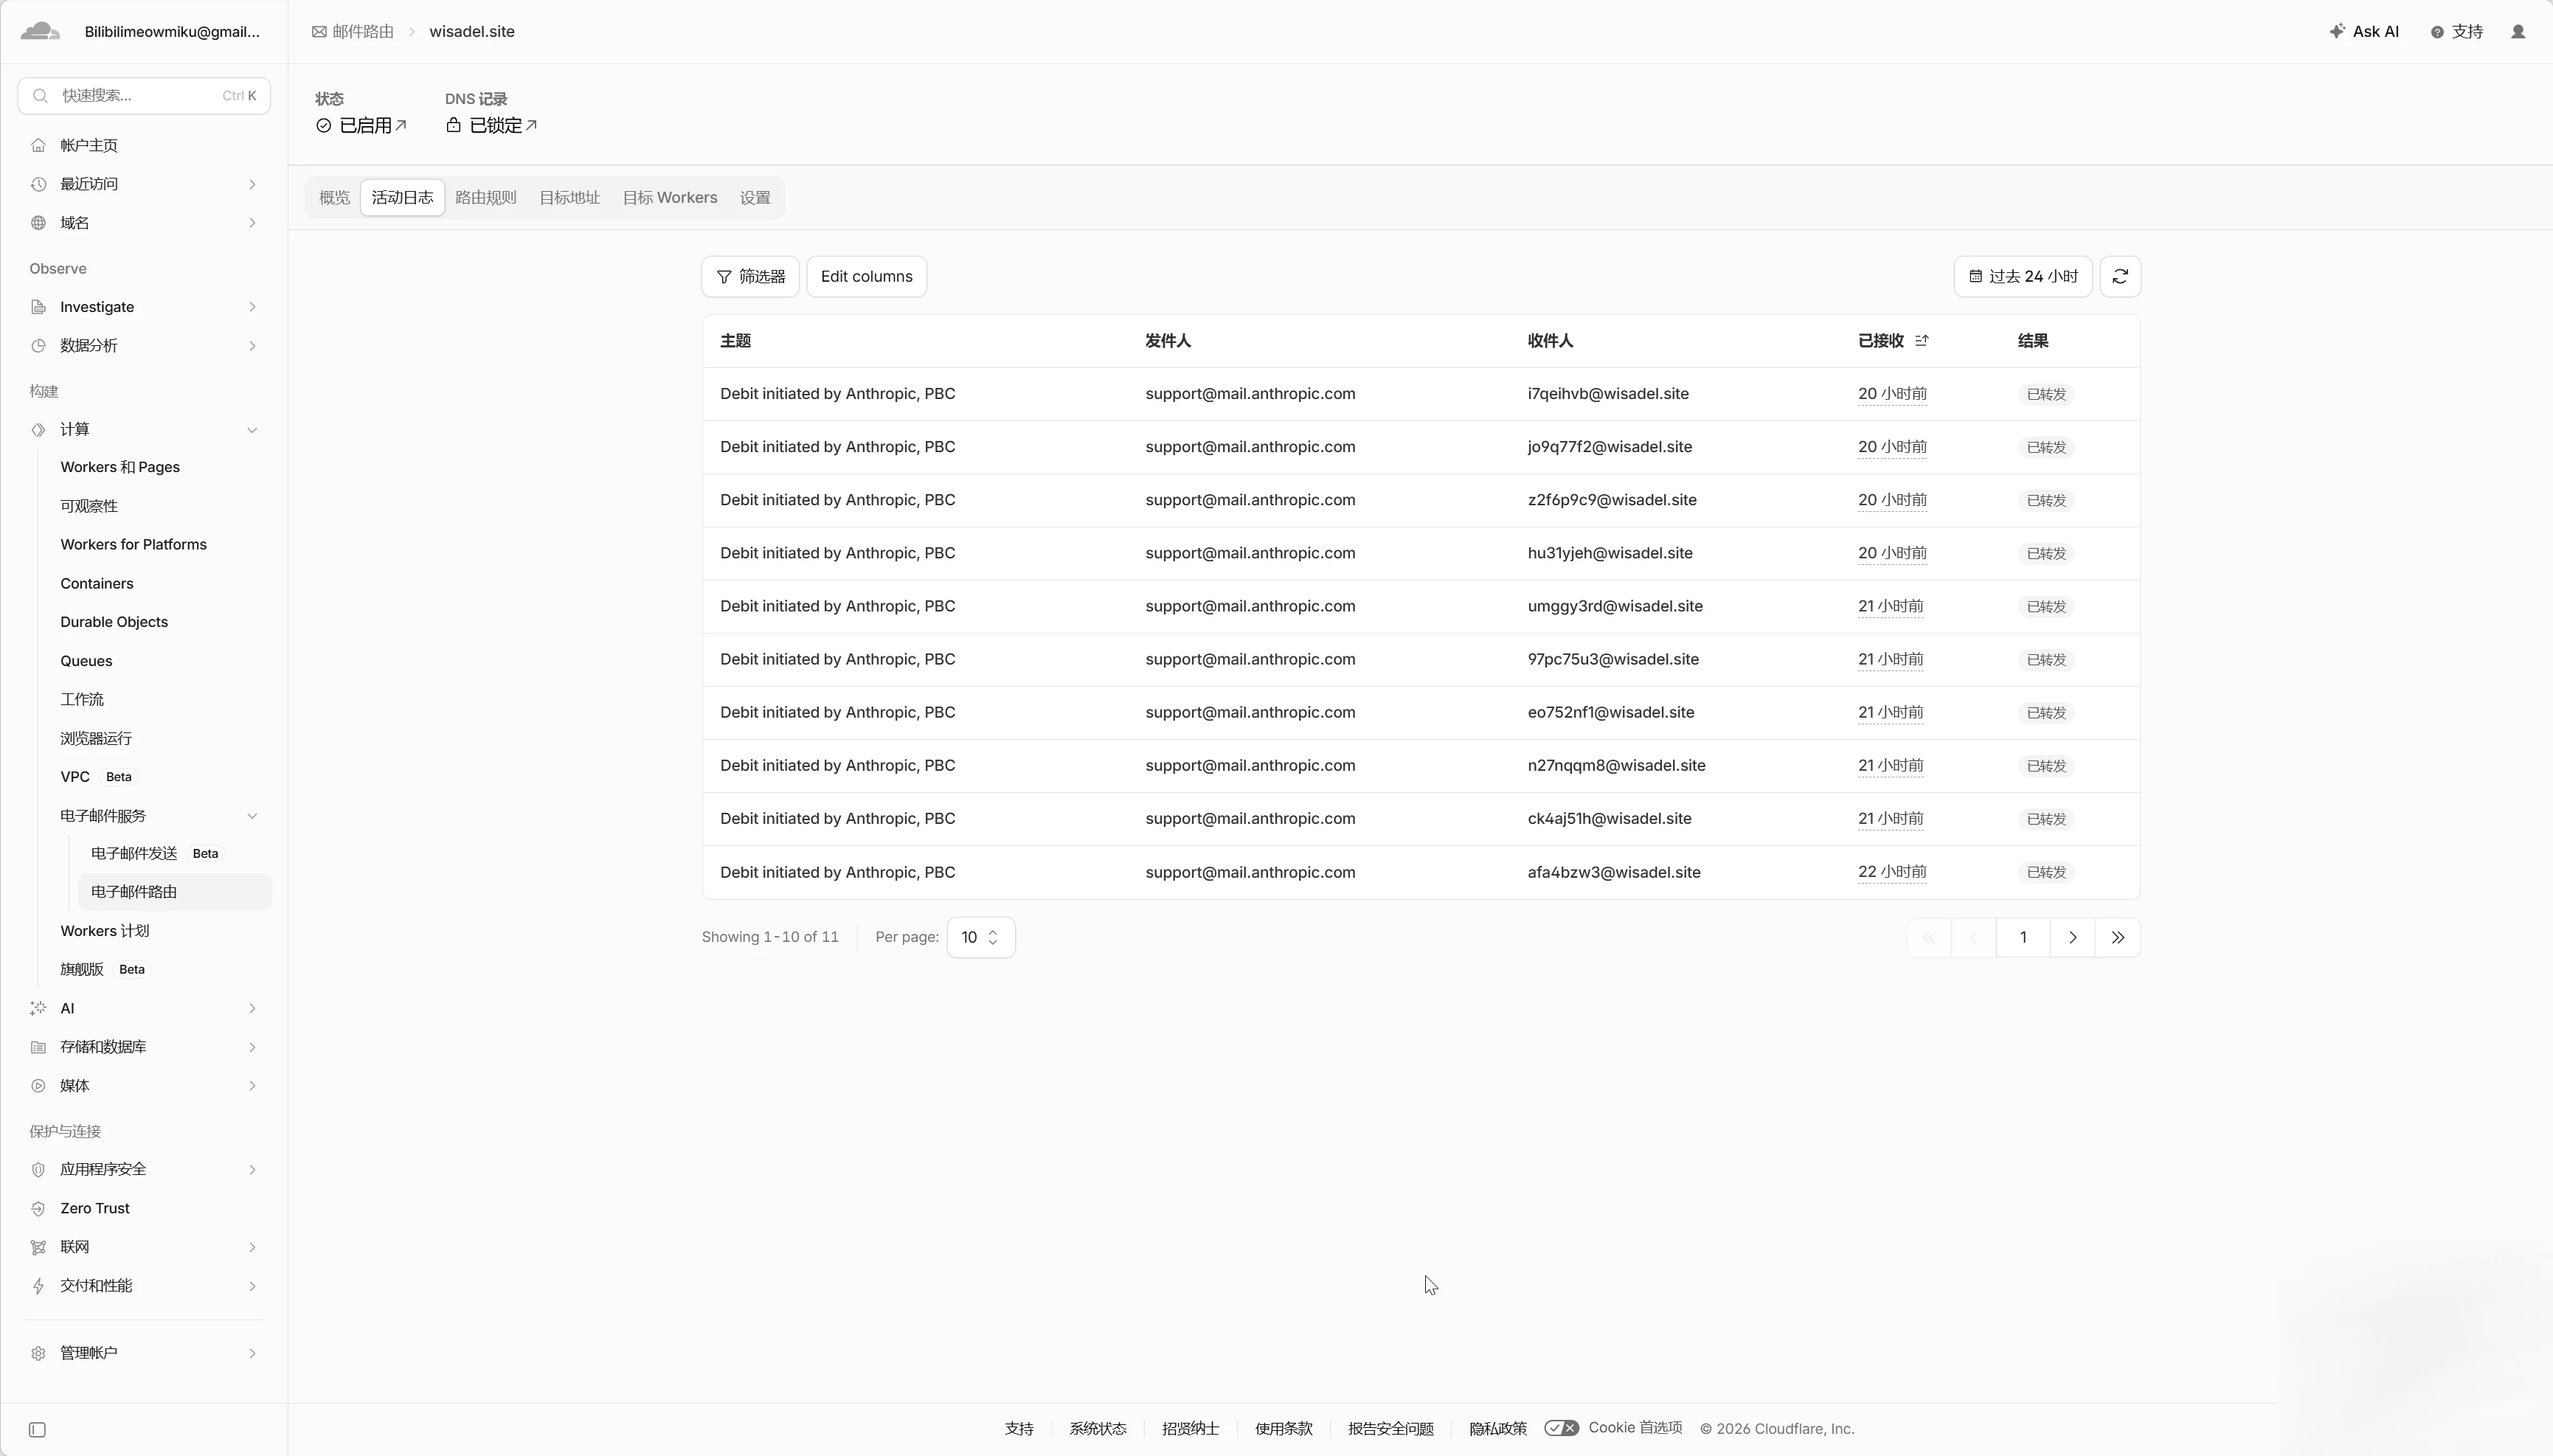Expand the 管理帐户 chevron
Image resolution: width=2553 pixels, height=1456 pixels.
point(252,1353)
